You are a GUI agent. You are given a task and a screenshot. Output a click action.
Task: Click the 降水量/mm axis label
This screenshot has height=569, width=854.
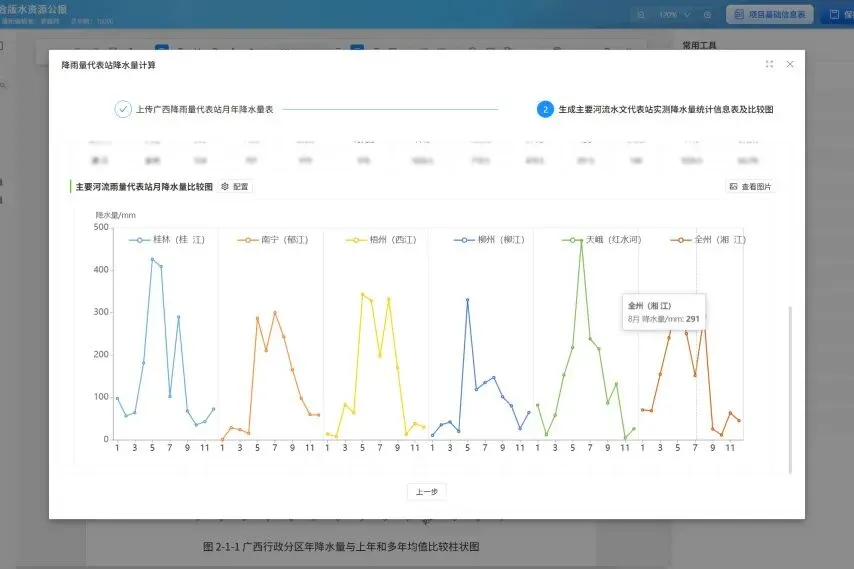(115, 215)
